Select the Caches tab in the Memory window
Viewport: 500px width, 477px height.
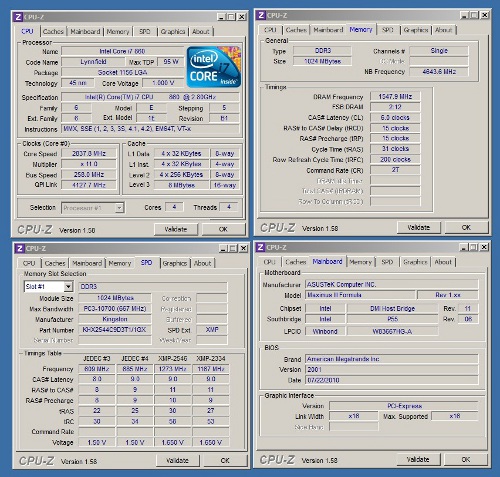click(296, 30)
